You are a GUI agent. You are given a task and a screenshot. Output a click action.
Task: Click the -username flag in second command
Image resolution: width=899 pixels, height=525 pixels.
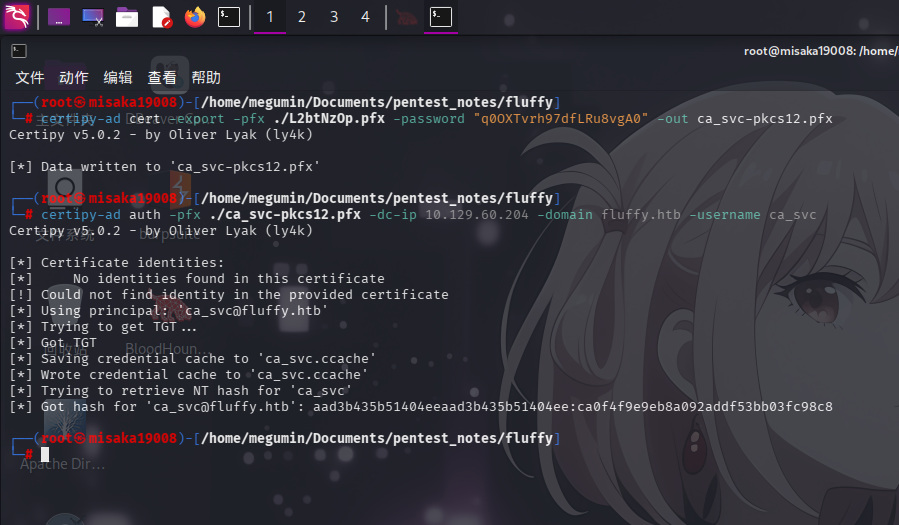pos(725,215)
